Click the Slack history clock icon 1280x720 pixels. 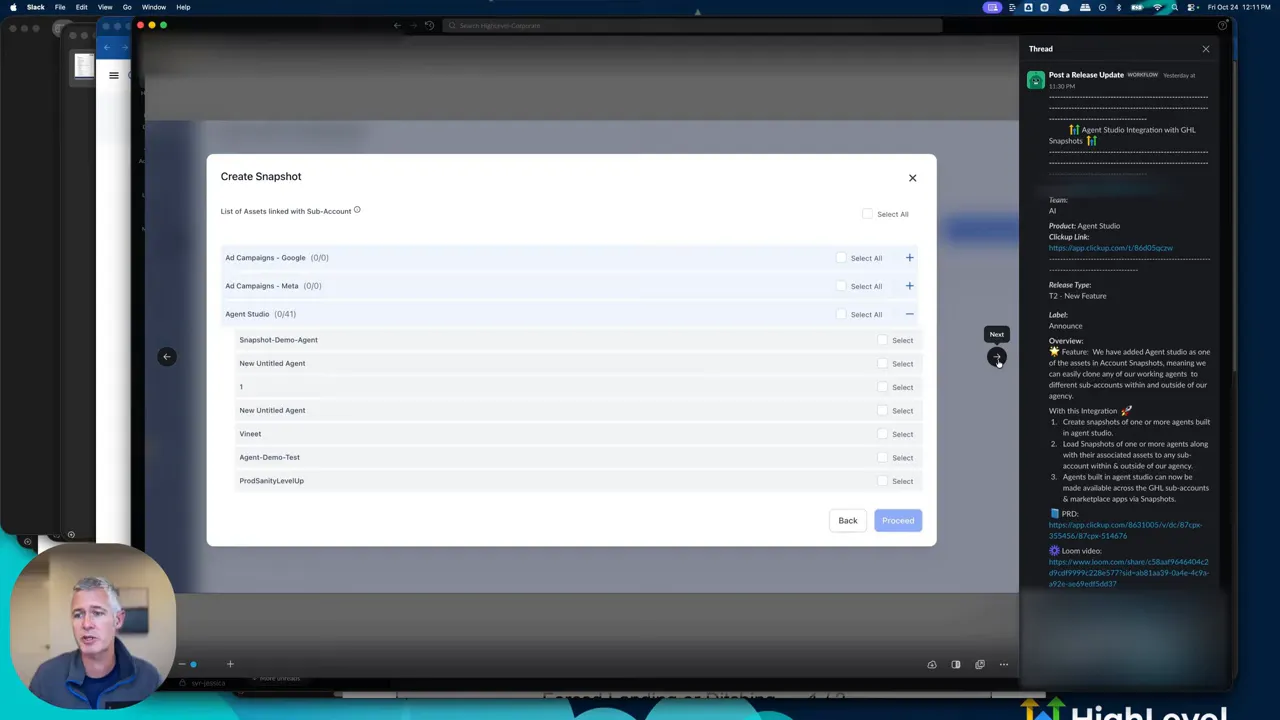(x=429, y=25)
